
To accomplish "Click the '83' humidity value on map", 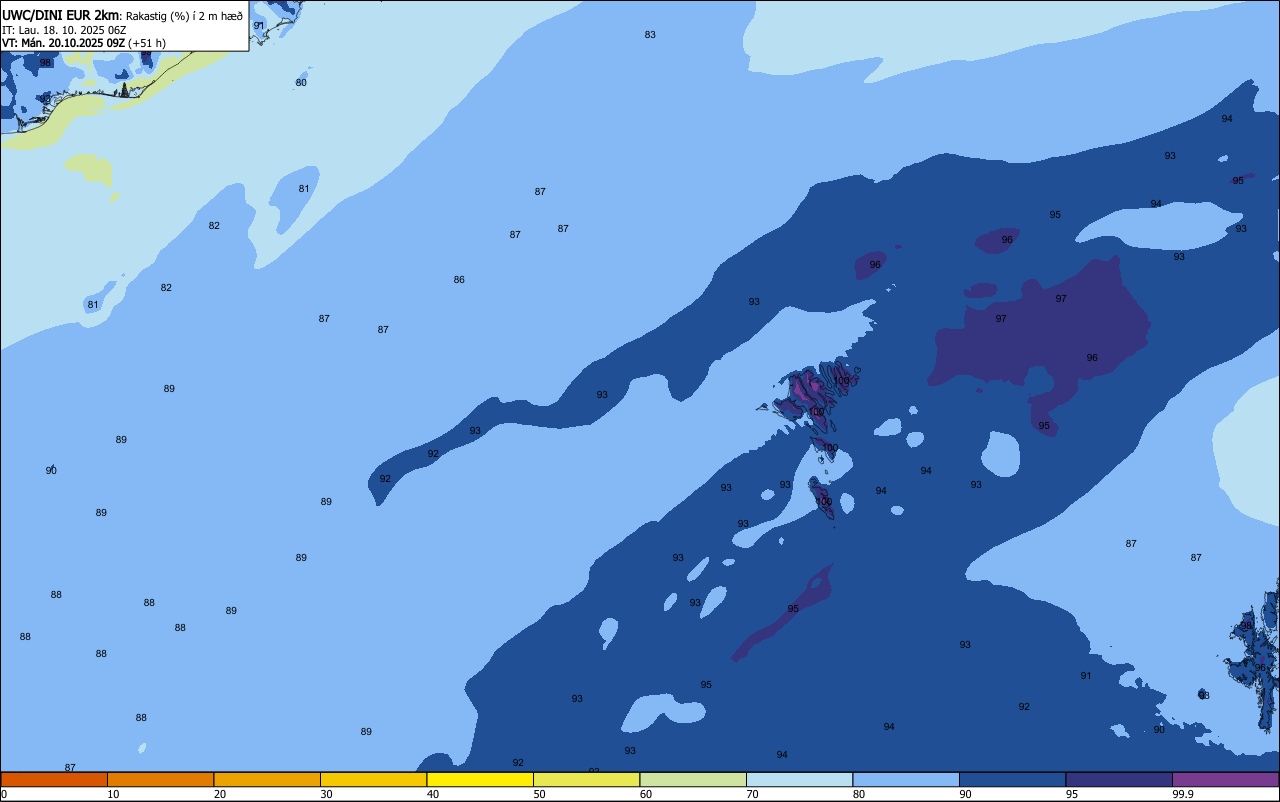I will [650, 35].
